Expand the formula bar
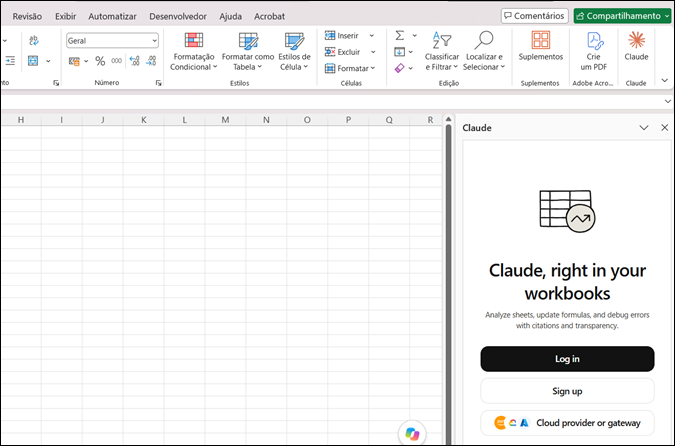The image size is (675, 446). (x=668, y=102)
